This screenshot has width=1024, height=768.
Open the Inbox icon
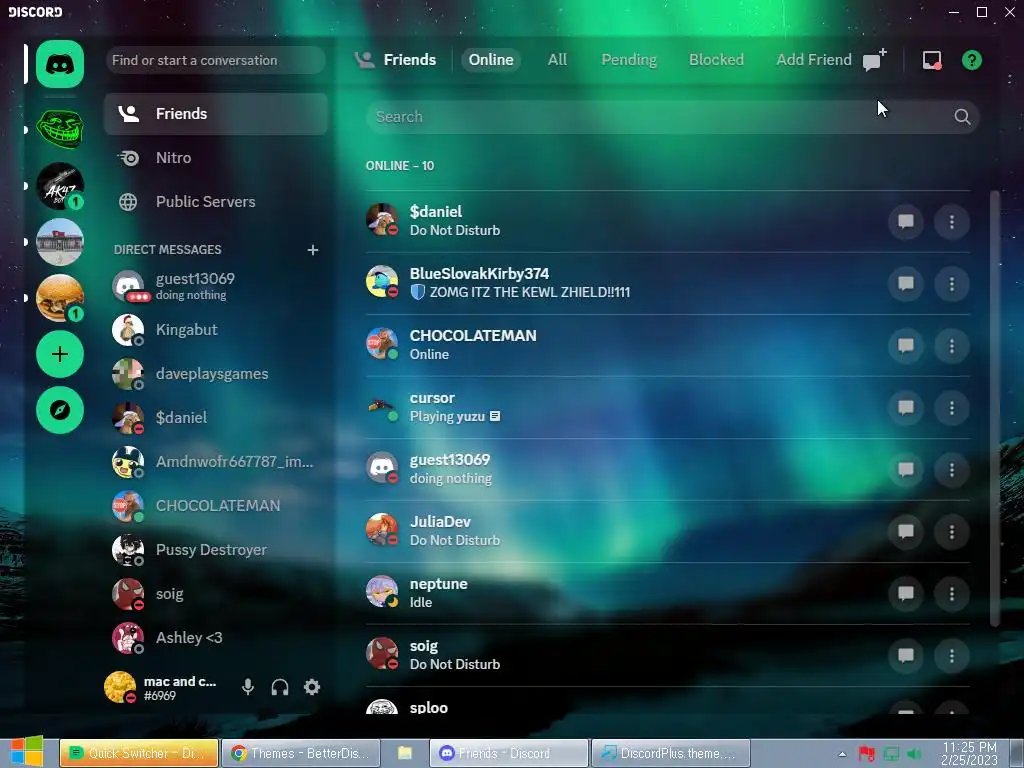[932, 60]
